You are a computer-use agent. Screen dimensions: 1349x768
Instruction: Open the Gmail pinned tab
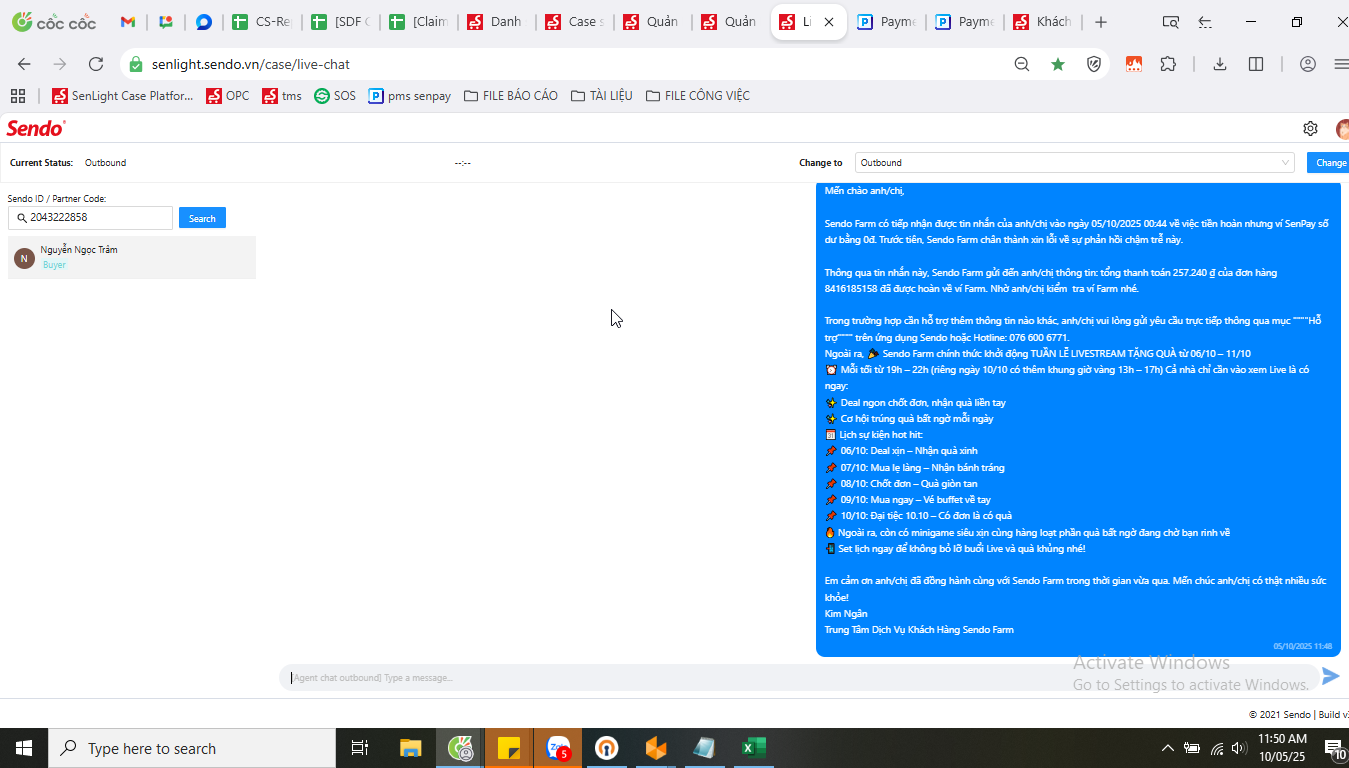(128, 22)
